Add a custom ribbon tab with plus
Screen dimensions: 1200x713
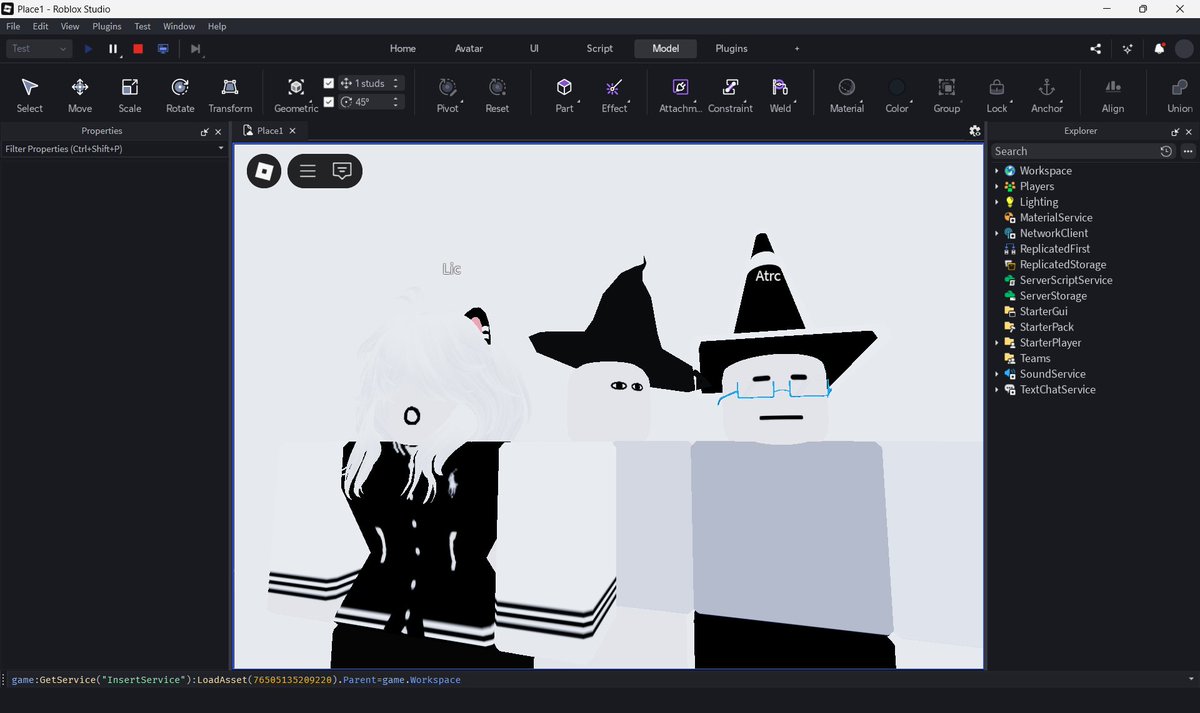pyautogui.click(x=797, y=48)
